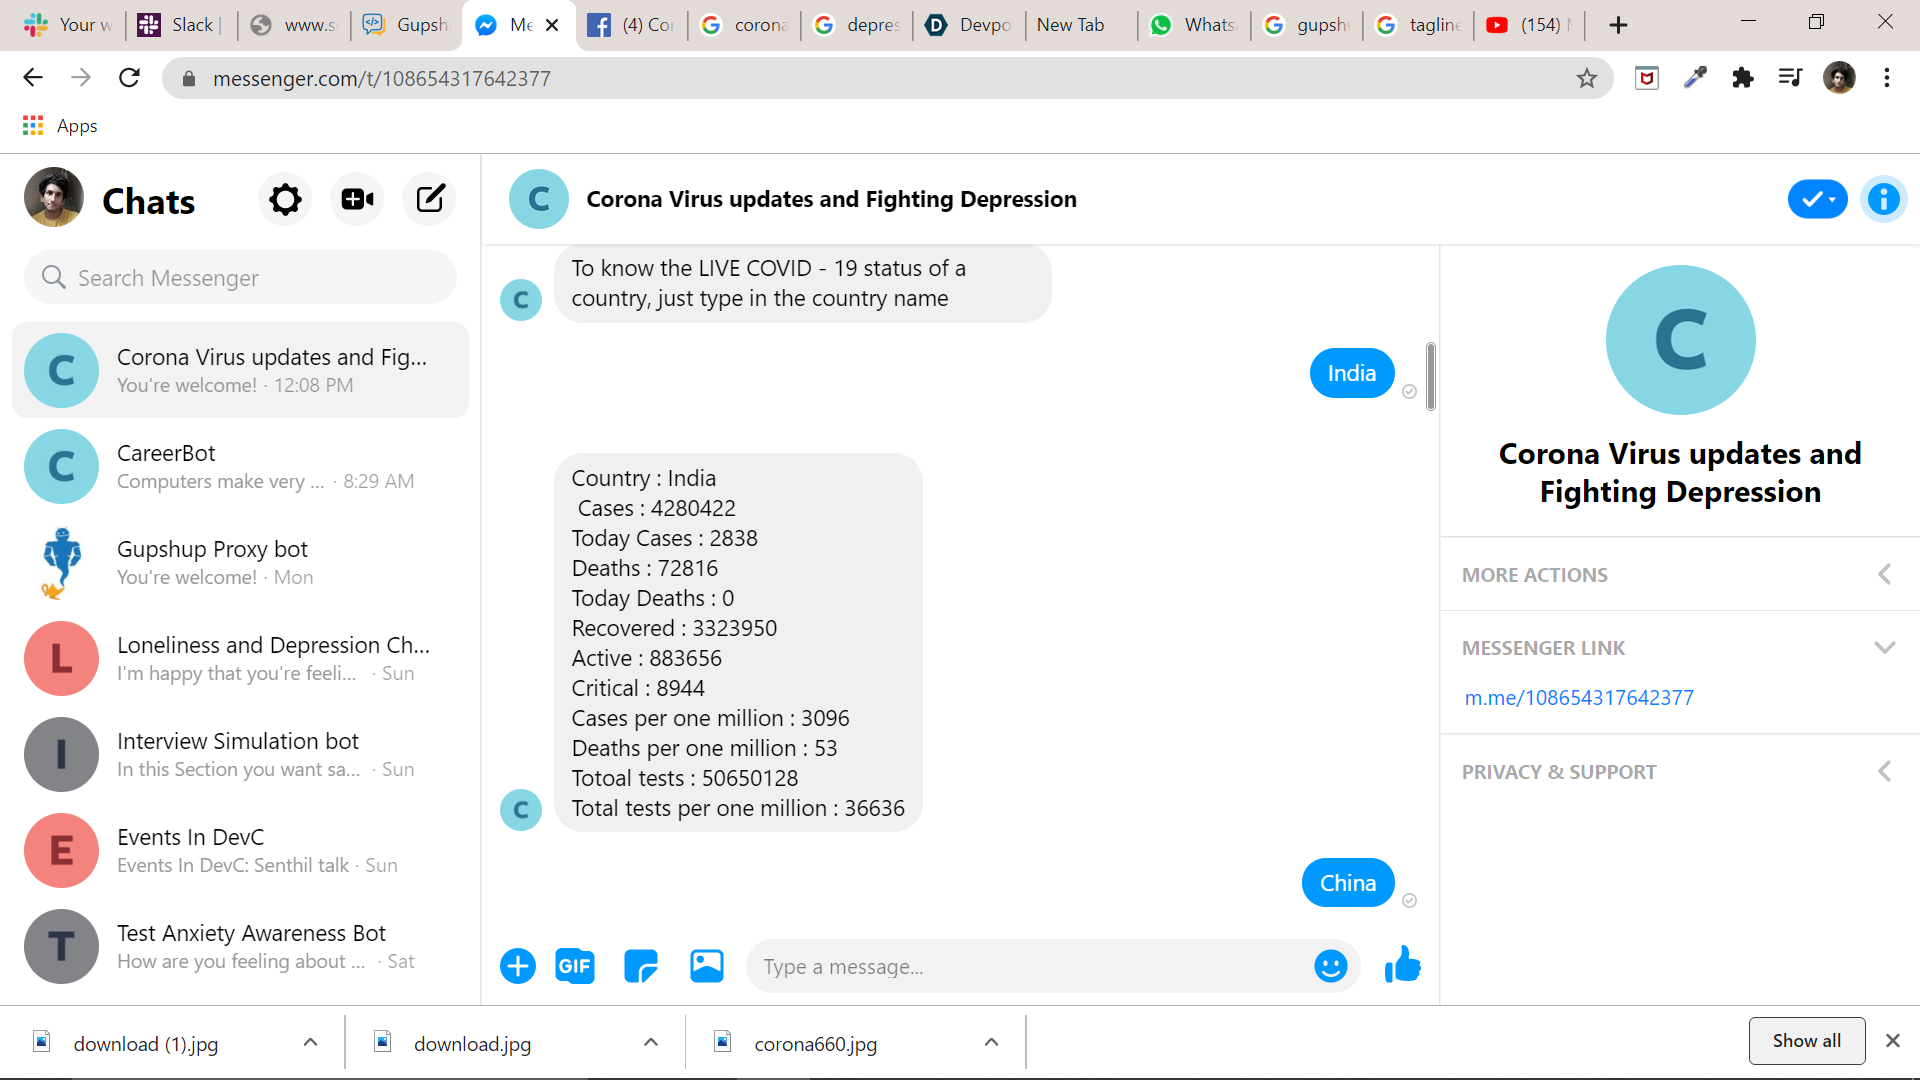This screenshot has width=1920, height=1080.
Task: Send a thumbs-up like
Action: (x=1402, y=966)
